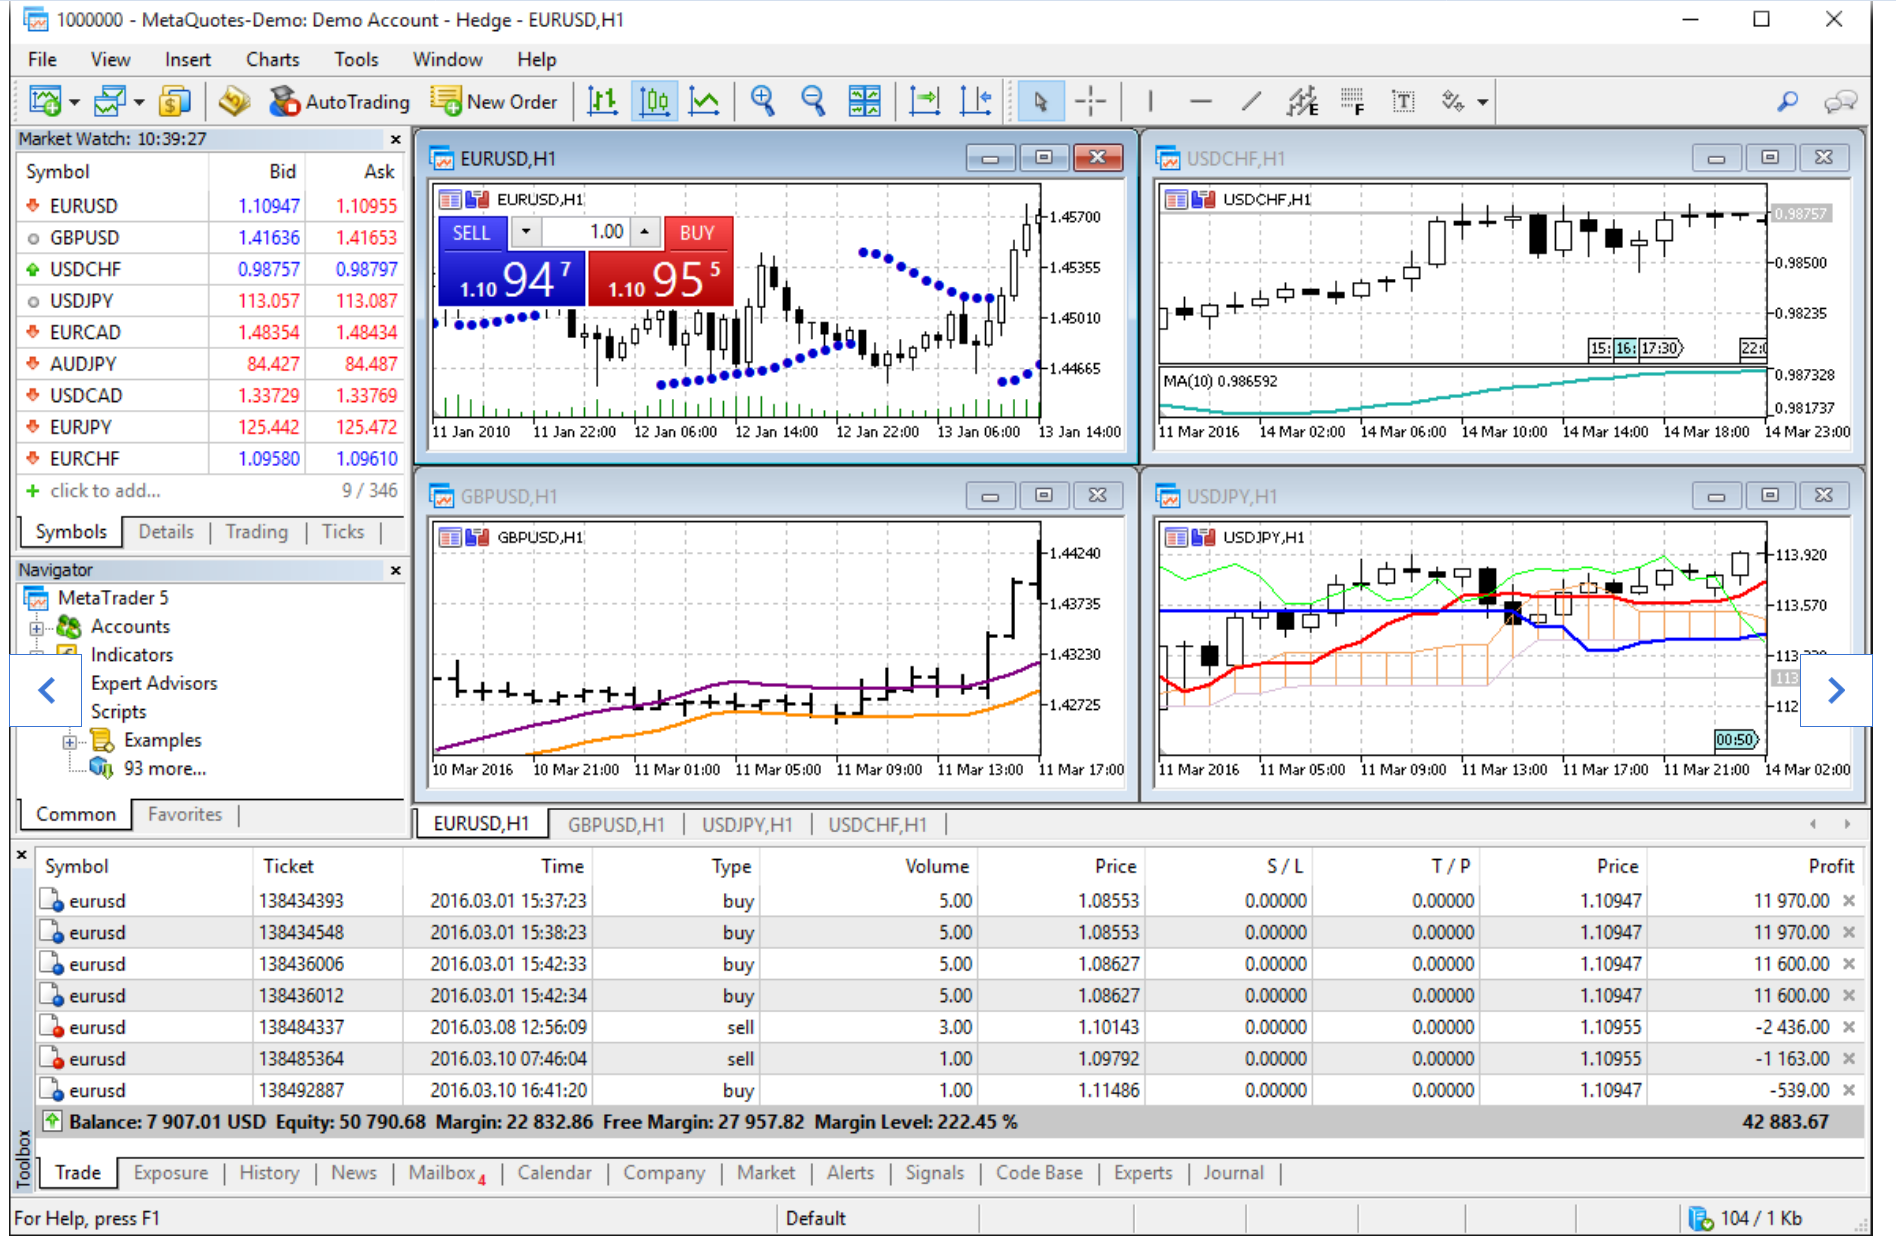Open the objects shapes dropdown arrow
Viewport: 1896px width, 1250px height.
1483,102
